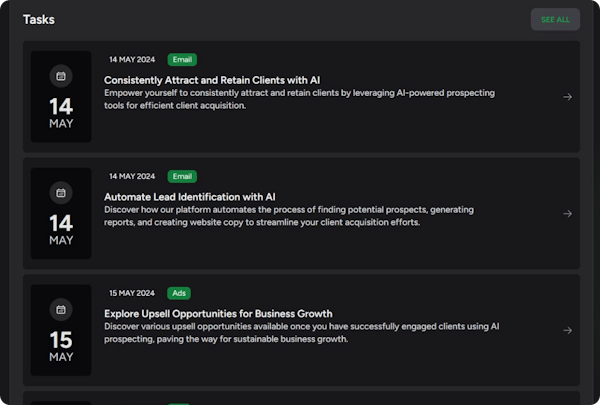Viewport: 600px width, 405px height.
Task: Click calendar icon on Automate Lead Identification task
Action: pos(61,193)
